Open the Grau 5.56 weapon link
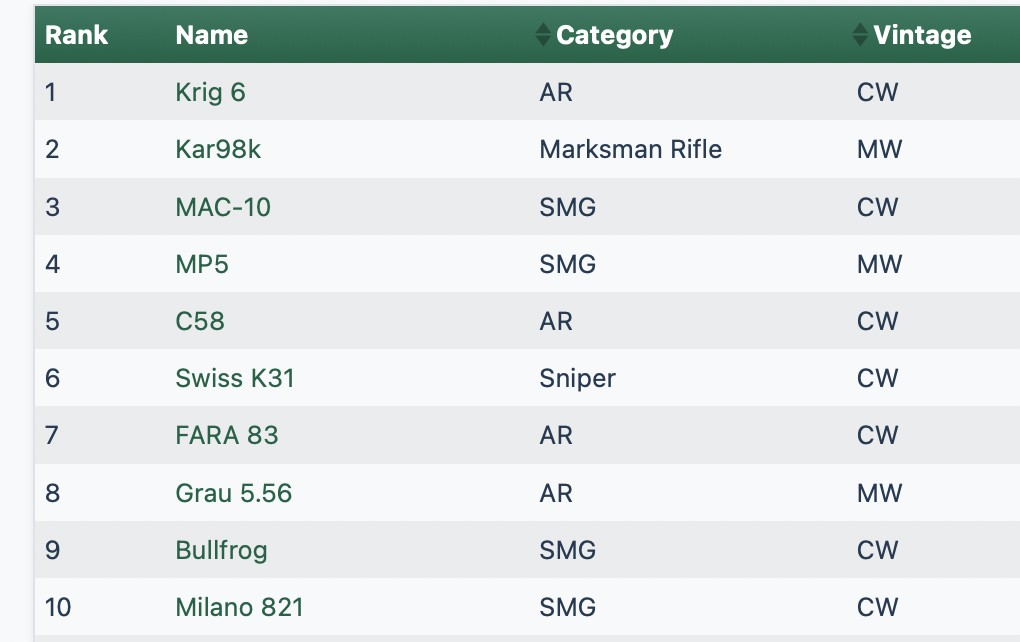The width and height of the screenshot is (1020, 642). [x=234, y=493]
